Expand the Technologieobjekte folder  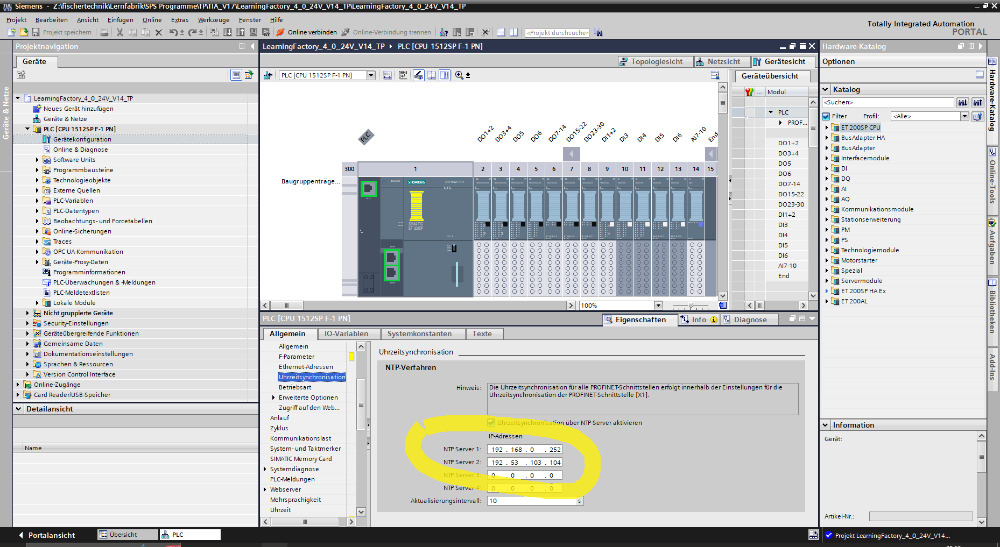point(37,180)
